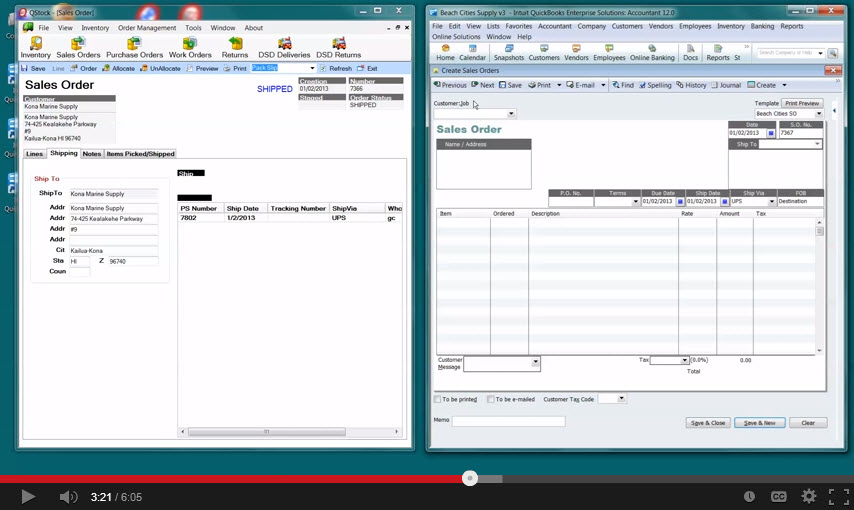This screenshot has width=854, height=510.
Task: Click QuickBooks search magnifier button
Action: (832, 53)
